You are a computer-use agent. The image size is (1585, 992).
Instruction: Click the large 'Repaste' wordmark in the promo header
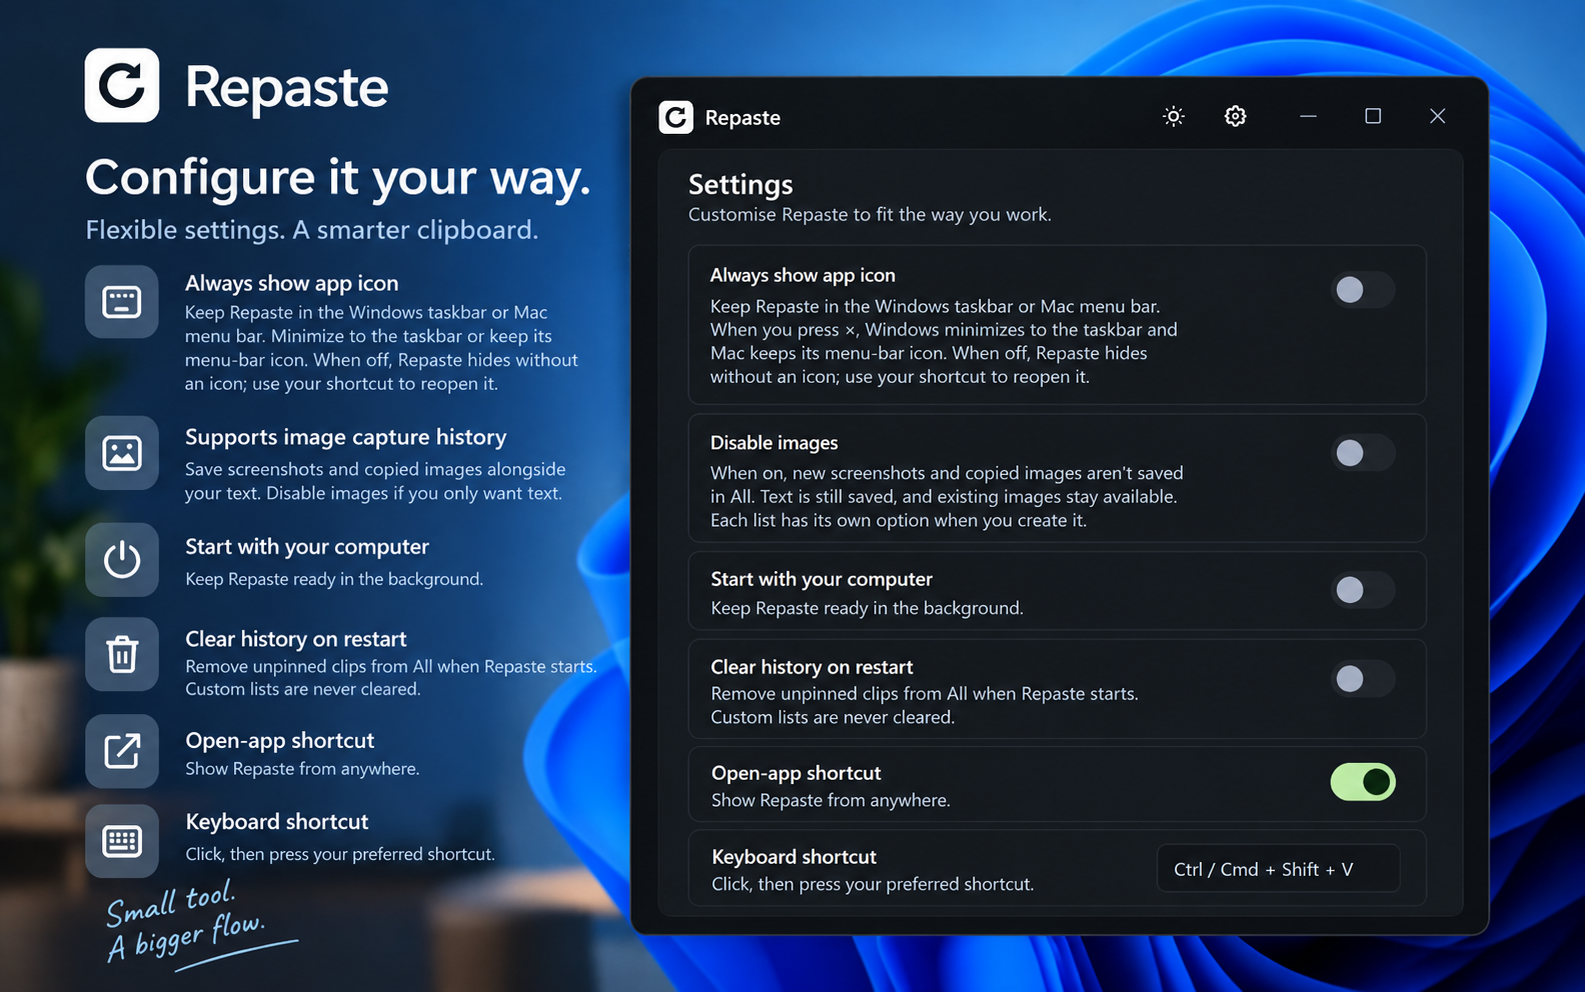(286, 88)
